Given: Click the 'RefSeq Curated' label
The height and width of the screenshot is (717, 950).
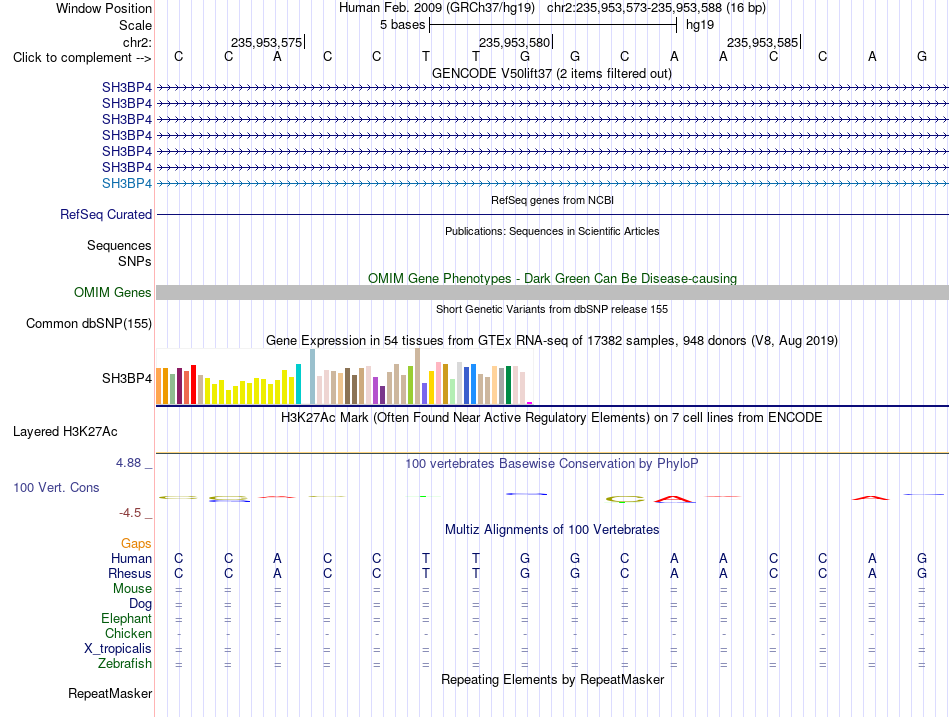Looking at the screenshot, I should (106, 215).
